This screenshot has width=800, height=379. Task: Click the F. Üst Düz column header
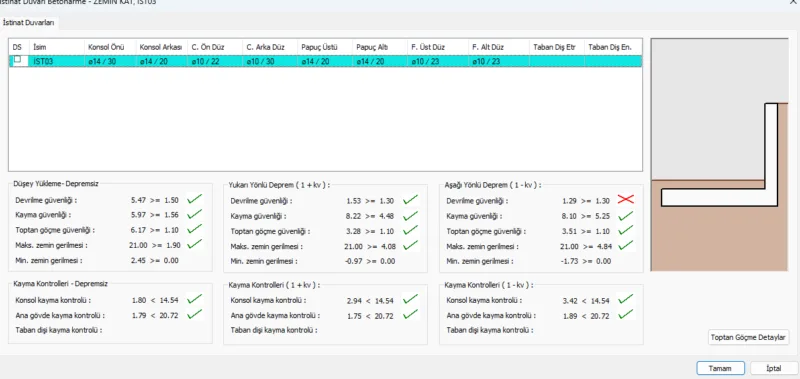click(438, 47)
